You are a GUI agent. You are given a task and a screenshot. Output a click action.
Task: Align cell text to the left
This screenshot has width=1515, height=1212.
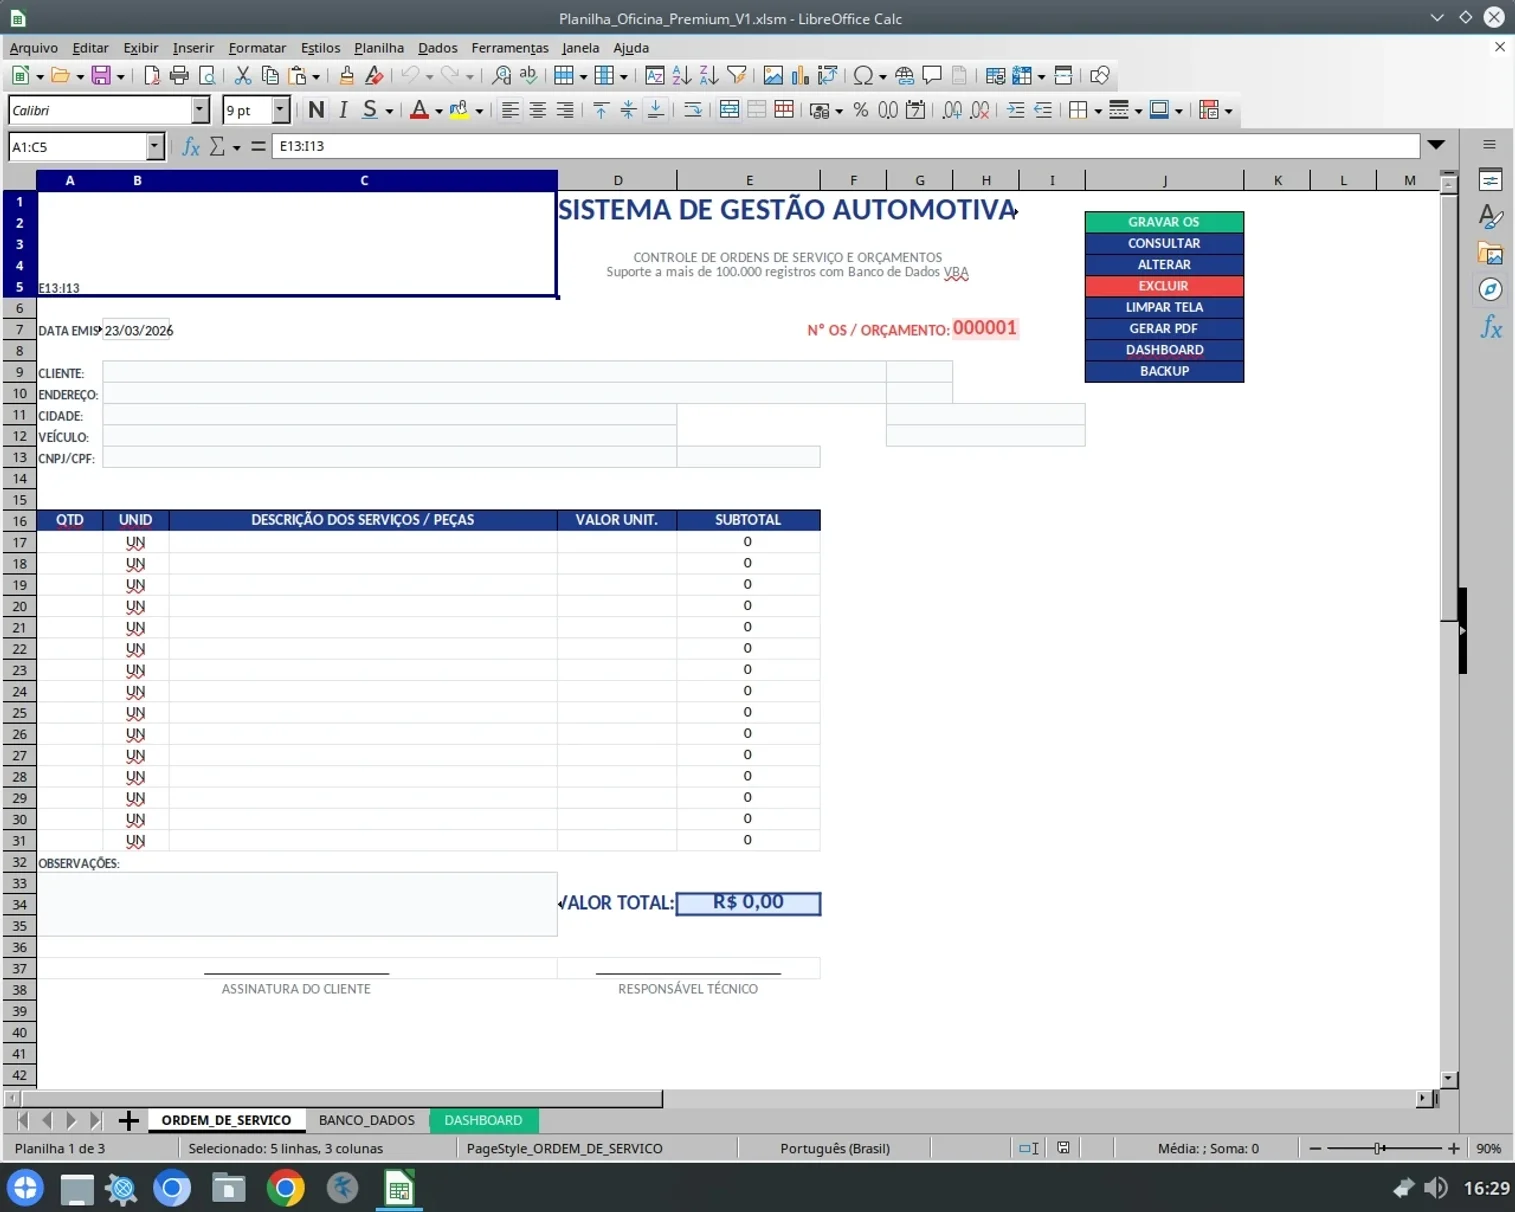click(x=510, y=110)
